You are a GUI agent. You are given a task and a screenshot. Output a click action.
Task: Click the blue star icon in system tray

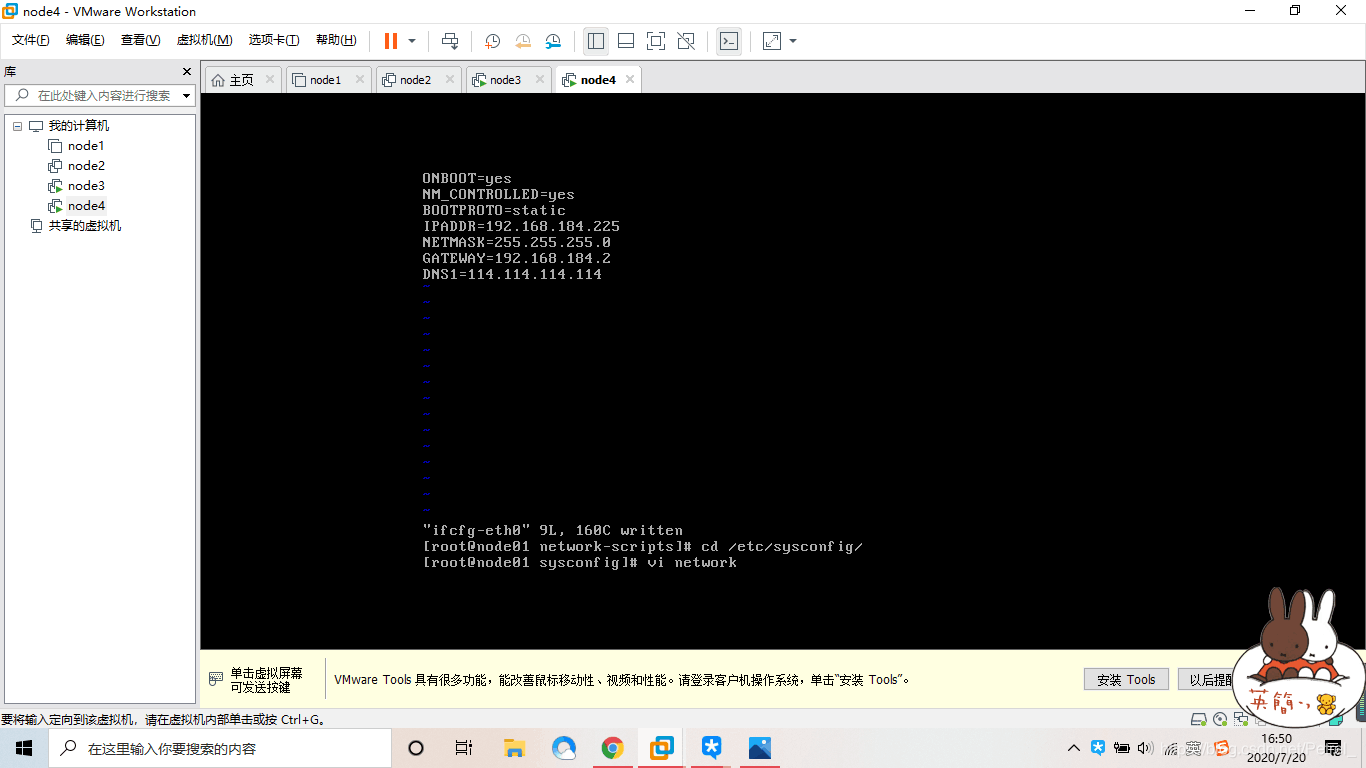(x=1098, y=748)
